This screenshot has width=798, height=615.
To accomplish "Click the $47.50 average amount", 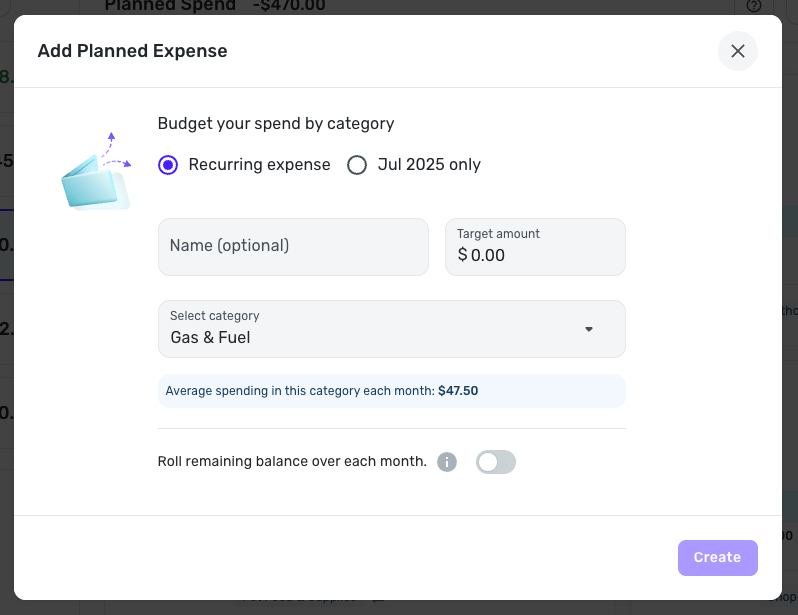I will click(x=458, y=391).
